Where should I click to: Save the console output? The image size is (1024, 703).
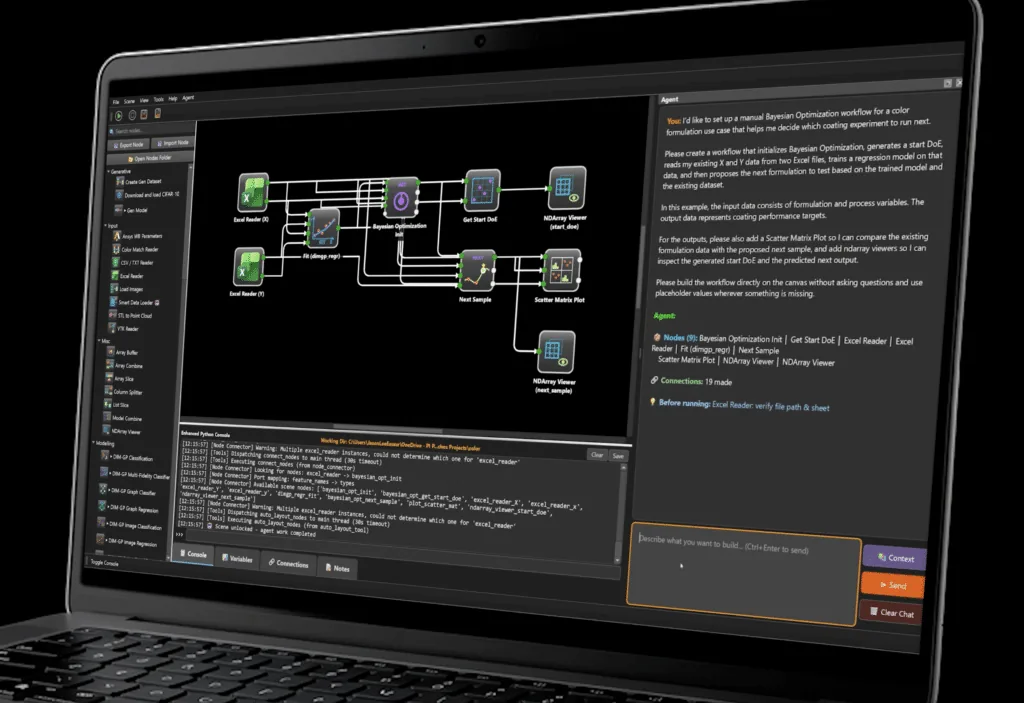tap(618, 456)
